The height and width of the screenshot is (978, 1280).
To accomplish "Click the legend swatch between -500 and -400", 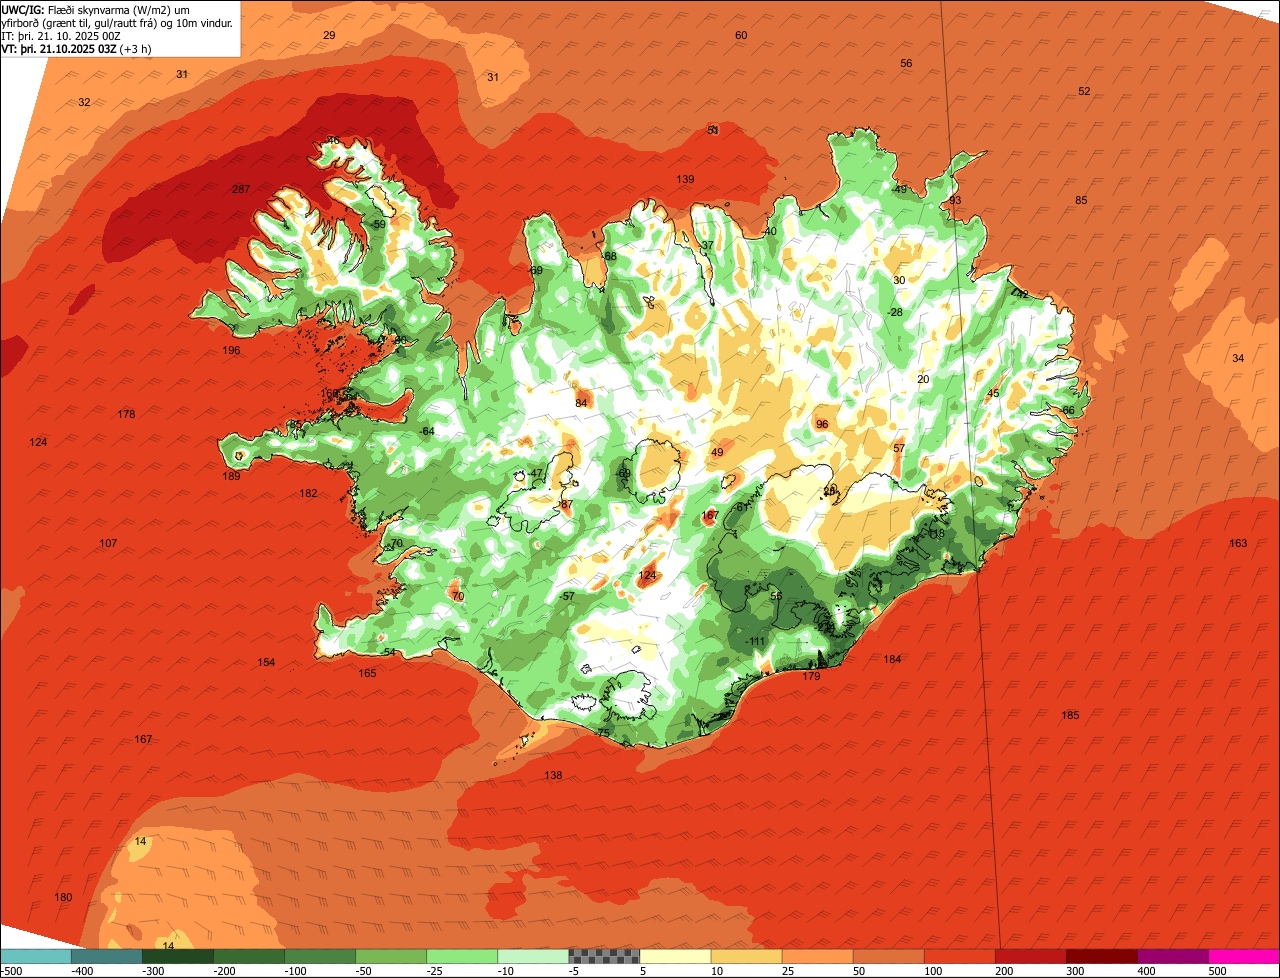I will point(36,956).
